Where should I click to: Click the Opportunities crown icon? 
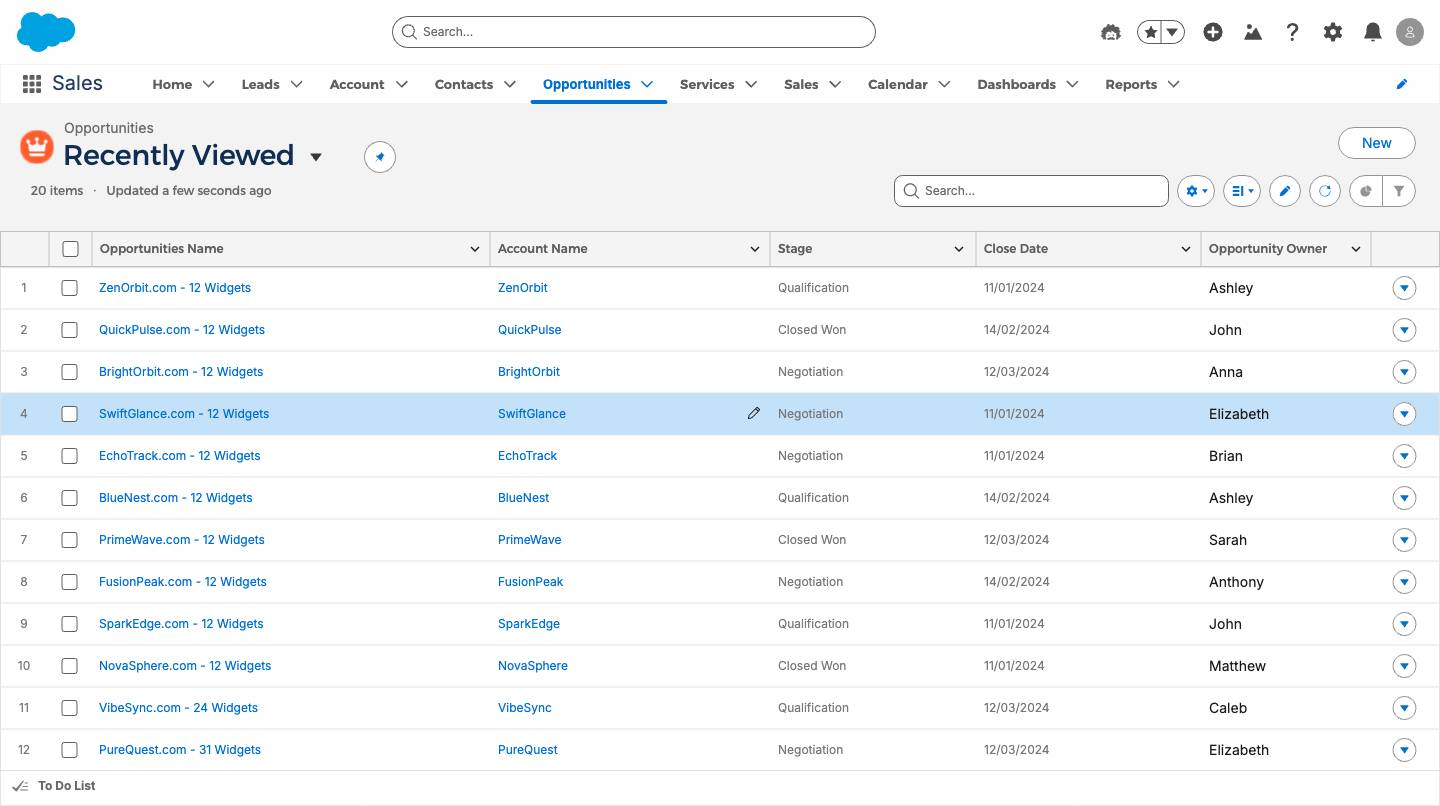click(x=37, y=147)
